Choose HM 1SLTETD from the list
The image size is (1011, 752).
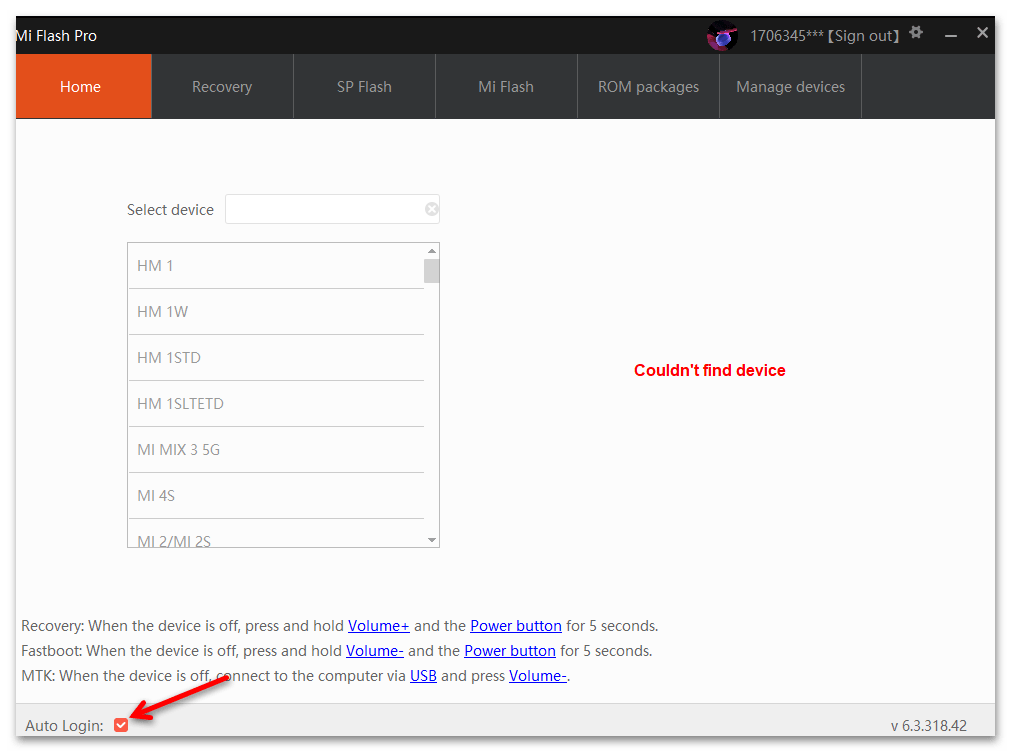(276, 404)
